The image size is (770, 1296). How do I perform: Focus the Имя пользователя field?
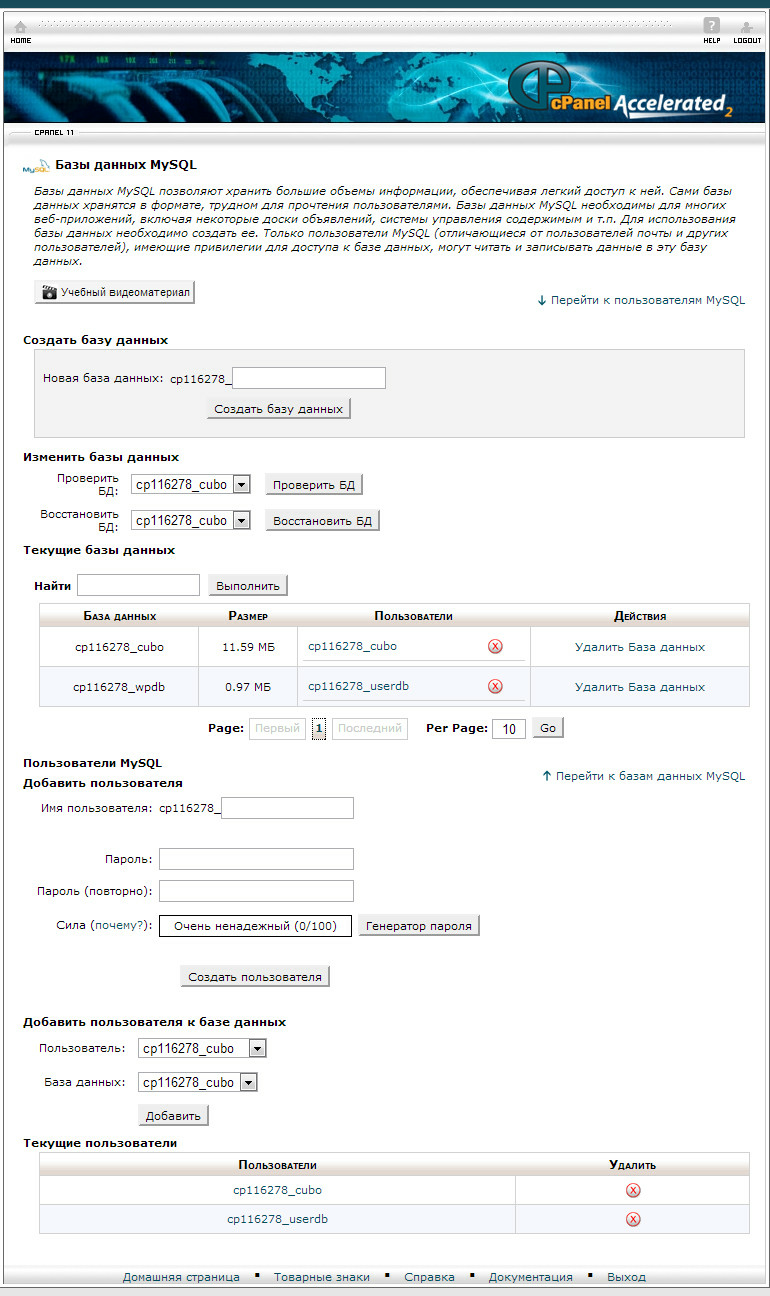[287, 808]
